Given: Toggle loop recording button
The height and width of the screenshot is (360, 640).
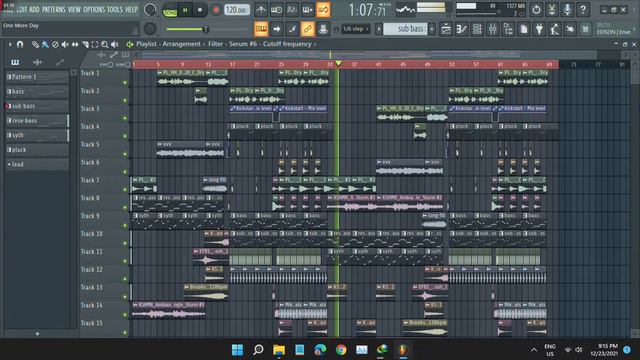Looking at the screenshot, I should 323,10.
